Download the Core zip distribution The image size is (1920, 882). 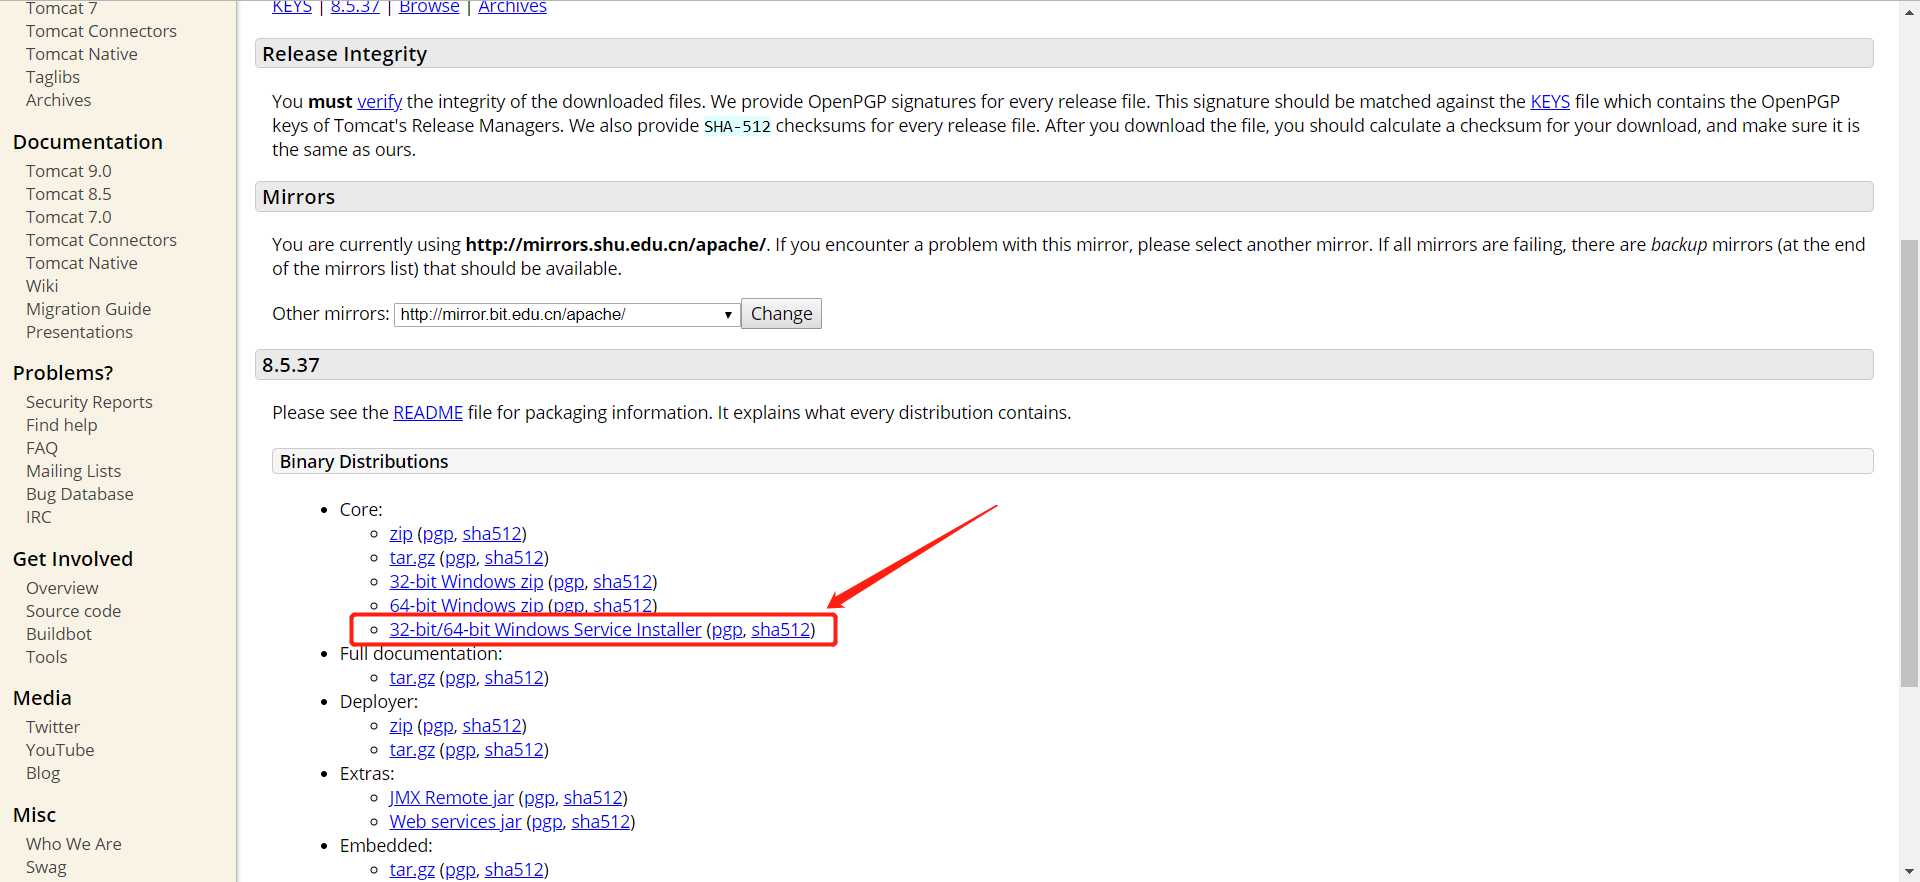(401, 533)
